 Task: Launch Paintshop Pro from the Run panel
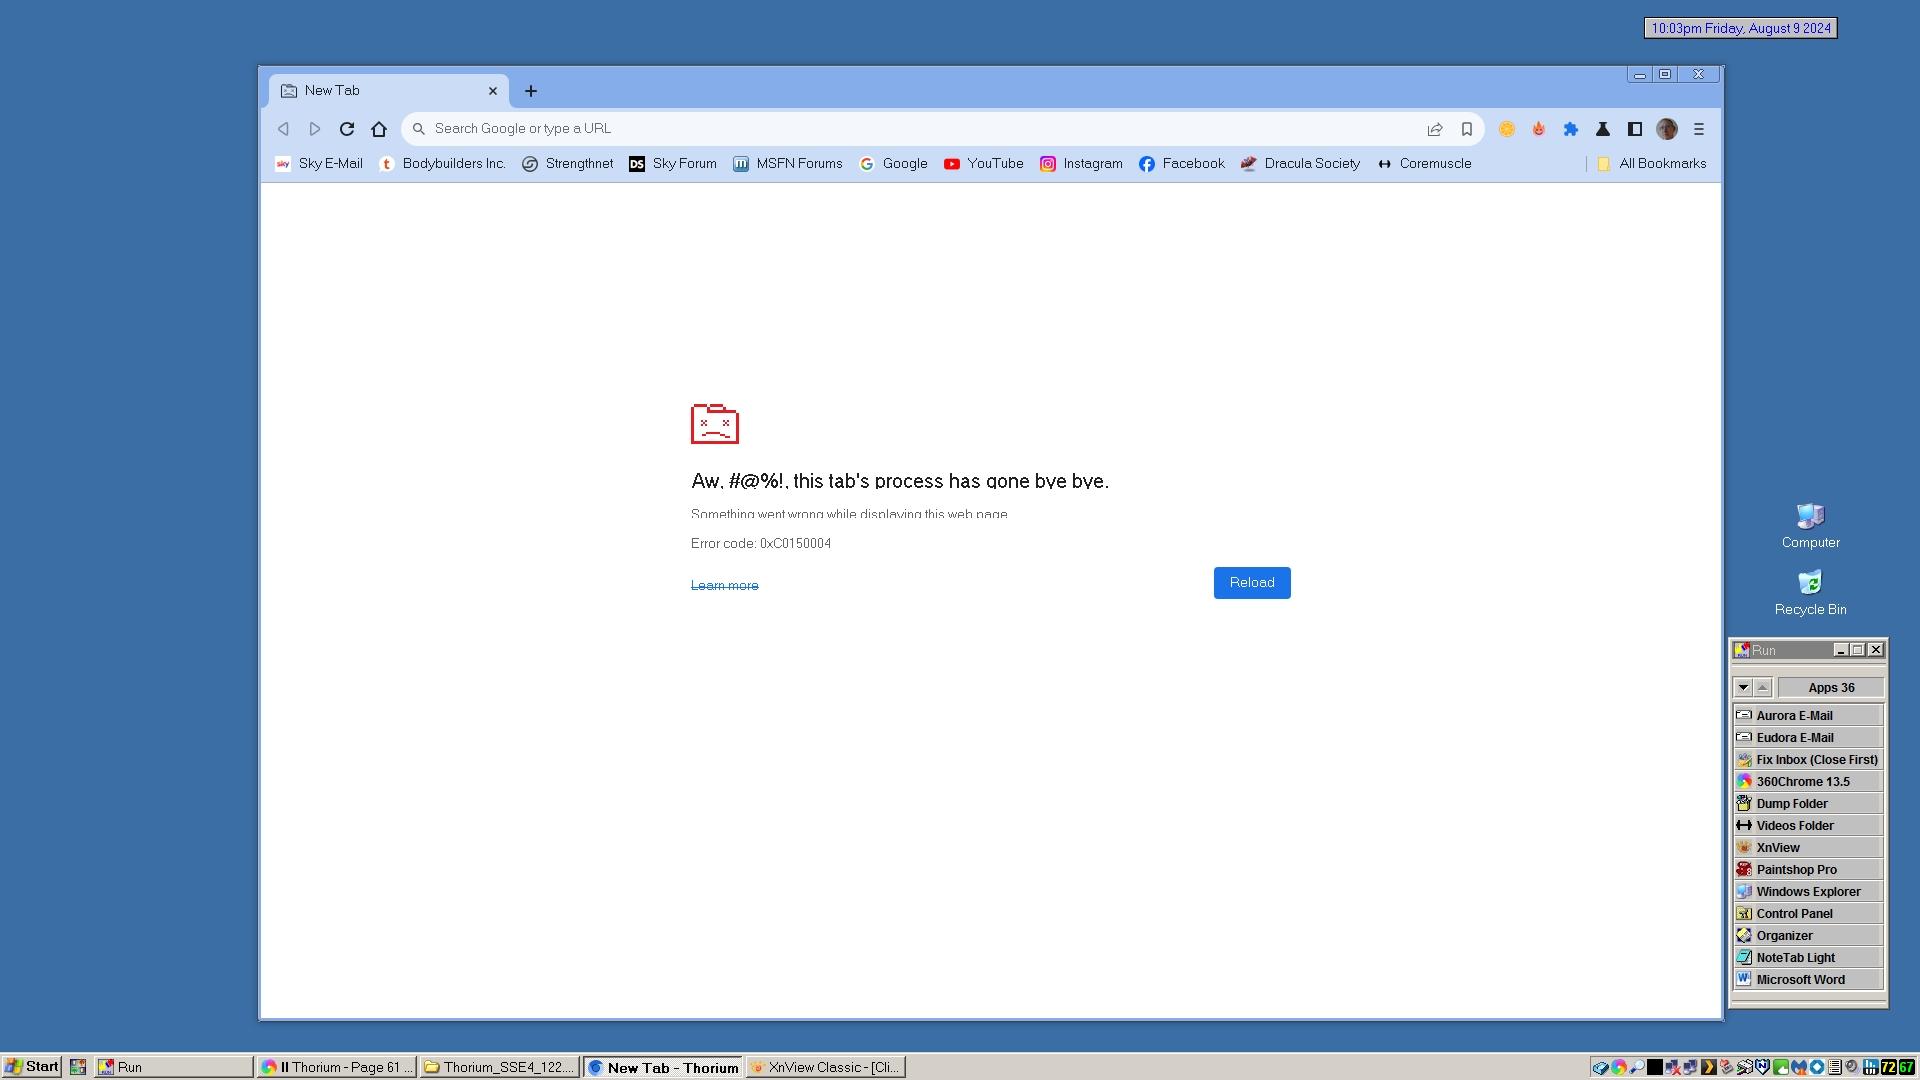coord(1808,870)
